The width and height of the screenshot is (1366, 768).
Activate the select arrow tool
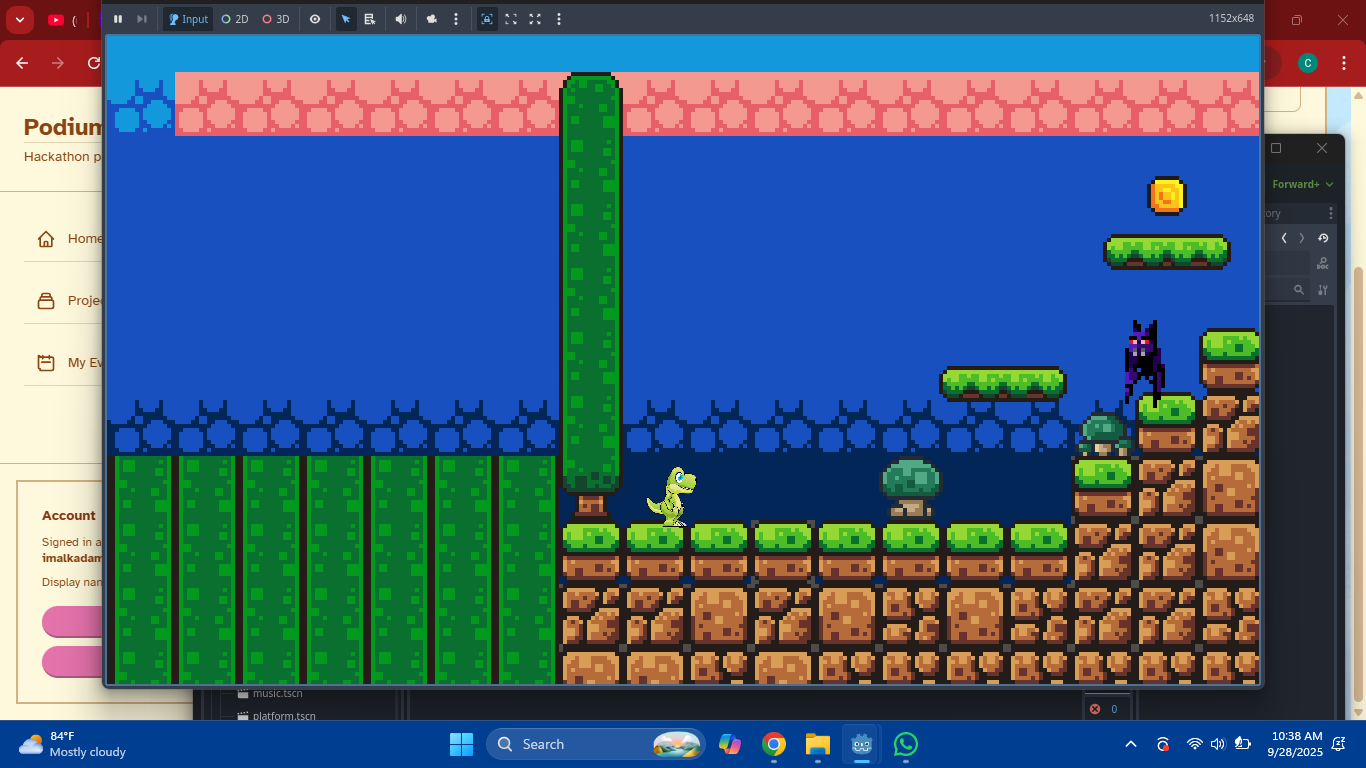[x=346, y=19]
